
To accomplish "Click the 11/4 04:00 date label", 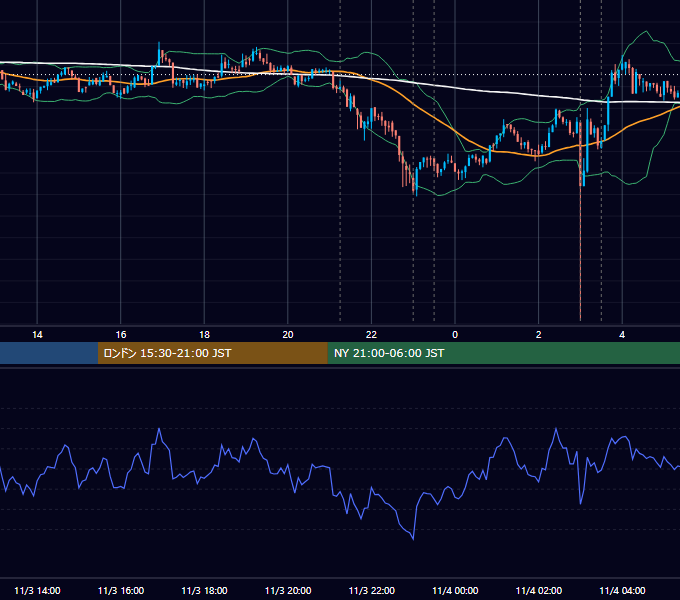I will tap(622, 590).
